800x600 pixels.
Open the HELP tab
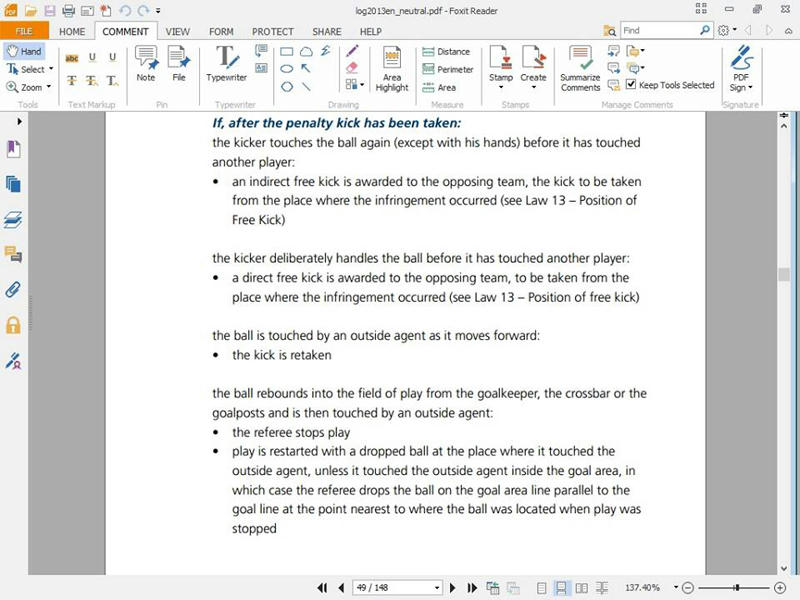[371, 32]
